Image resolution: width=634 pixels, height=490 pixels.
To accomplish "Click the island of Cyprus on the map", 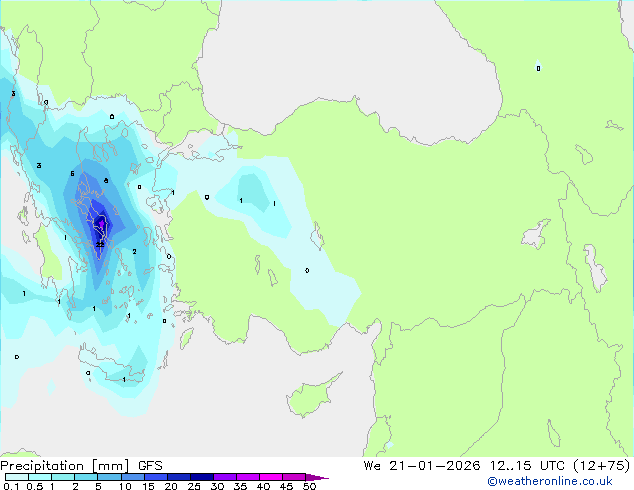I will tap(311, 397).
